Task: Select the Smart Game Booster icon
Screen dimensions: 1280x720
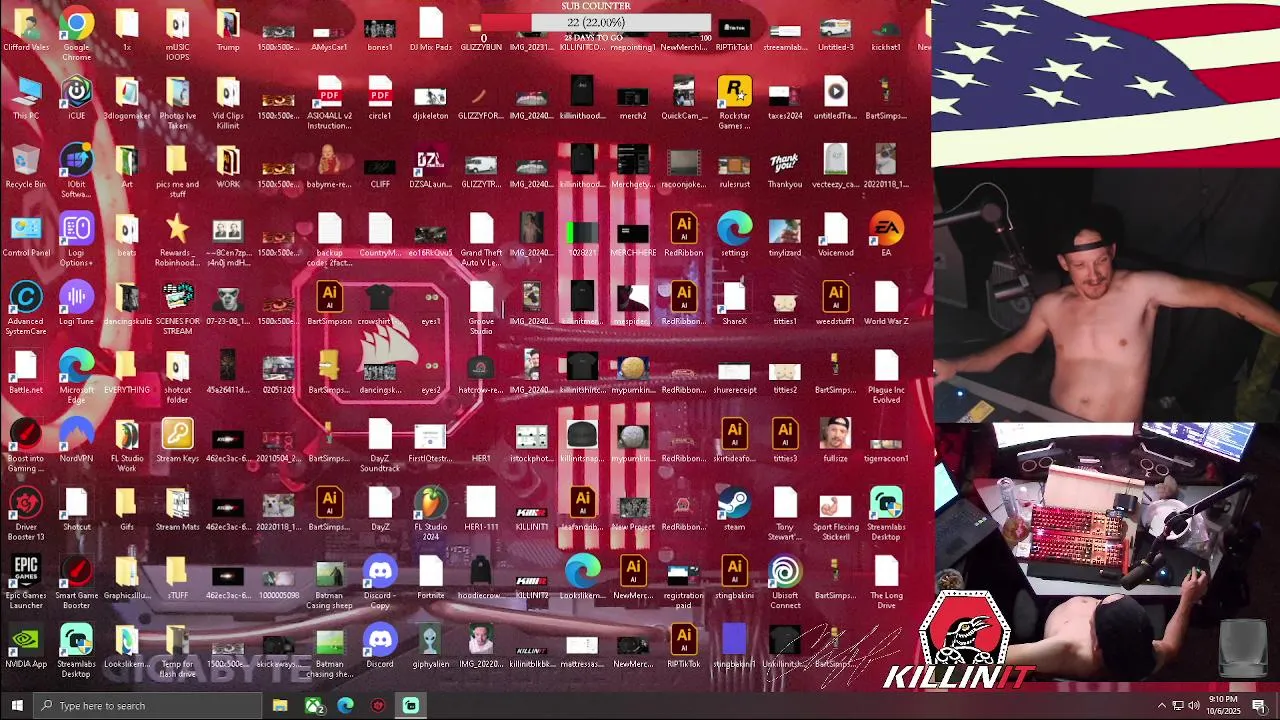Action: click(x=76, y=572)
